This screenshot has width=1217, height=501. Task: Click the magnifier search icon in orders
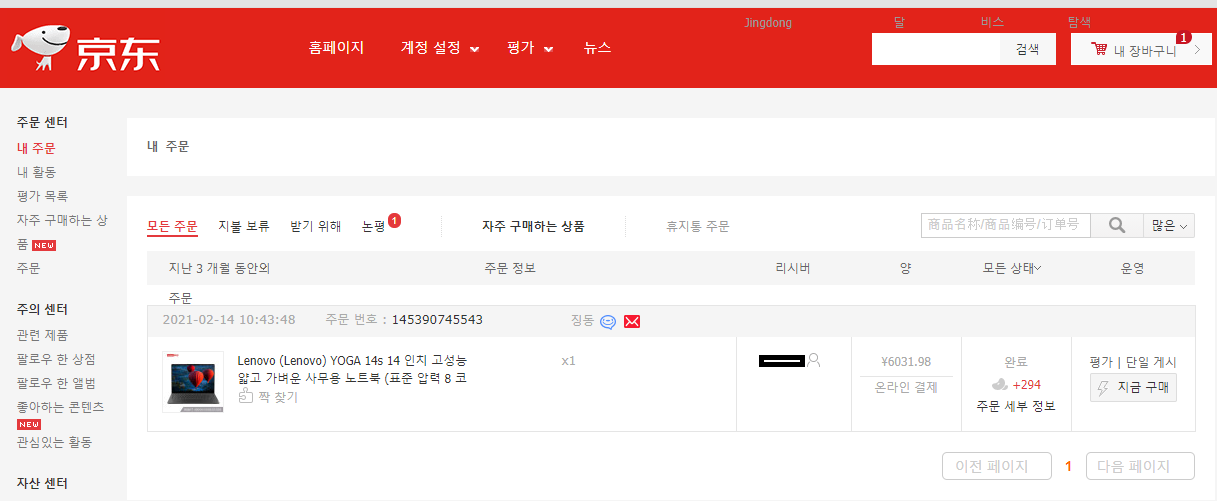[1117, 226]
